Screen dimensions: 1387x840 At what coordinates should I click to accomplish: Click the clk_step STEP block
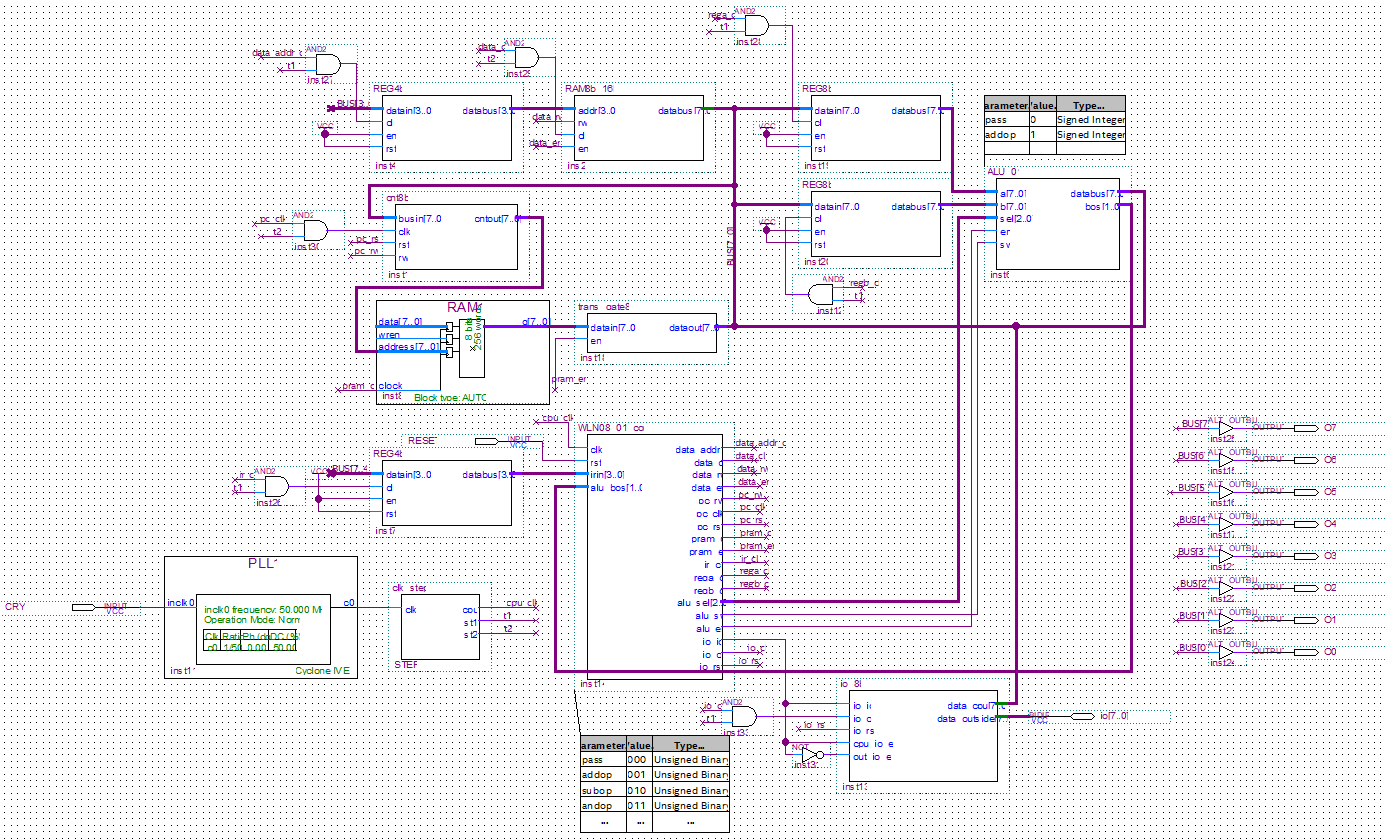tap(440, 627)
